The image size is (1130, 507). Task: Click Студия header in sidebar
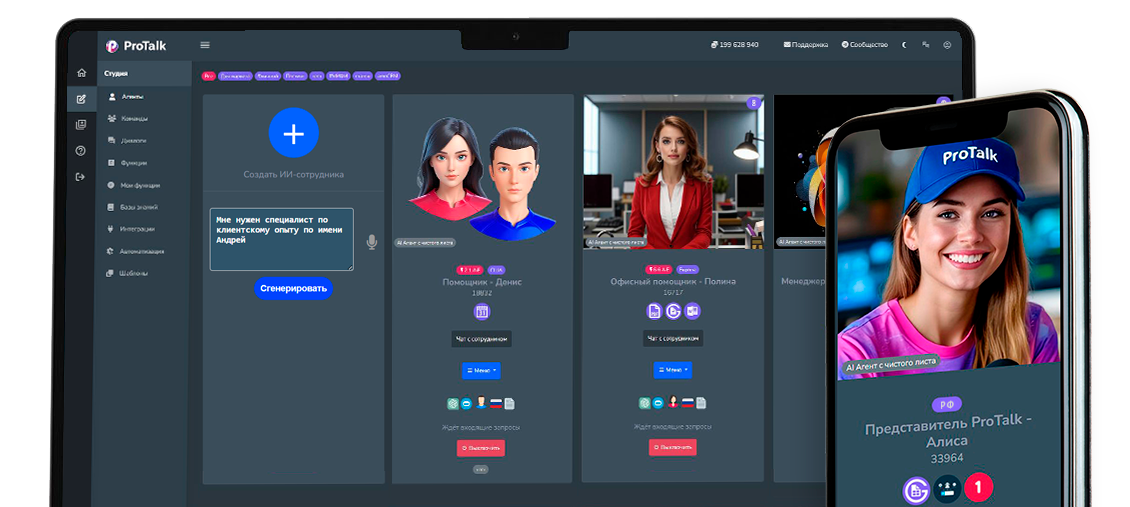116,73
